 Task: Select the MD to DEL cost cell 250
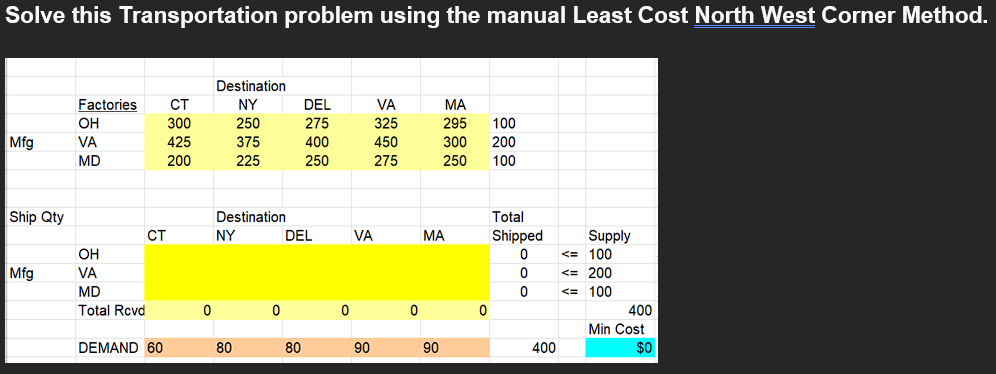(317, 161)
